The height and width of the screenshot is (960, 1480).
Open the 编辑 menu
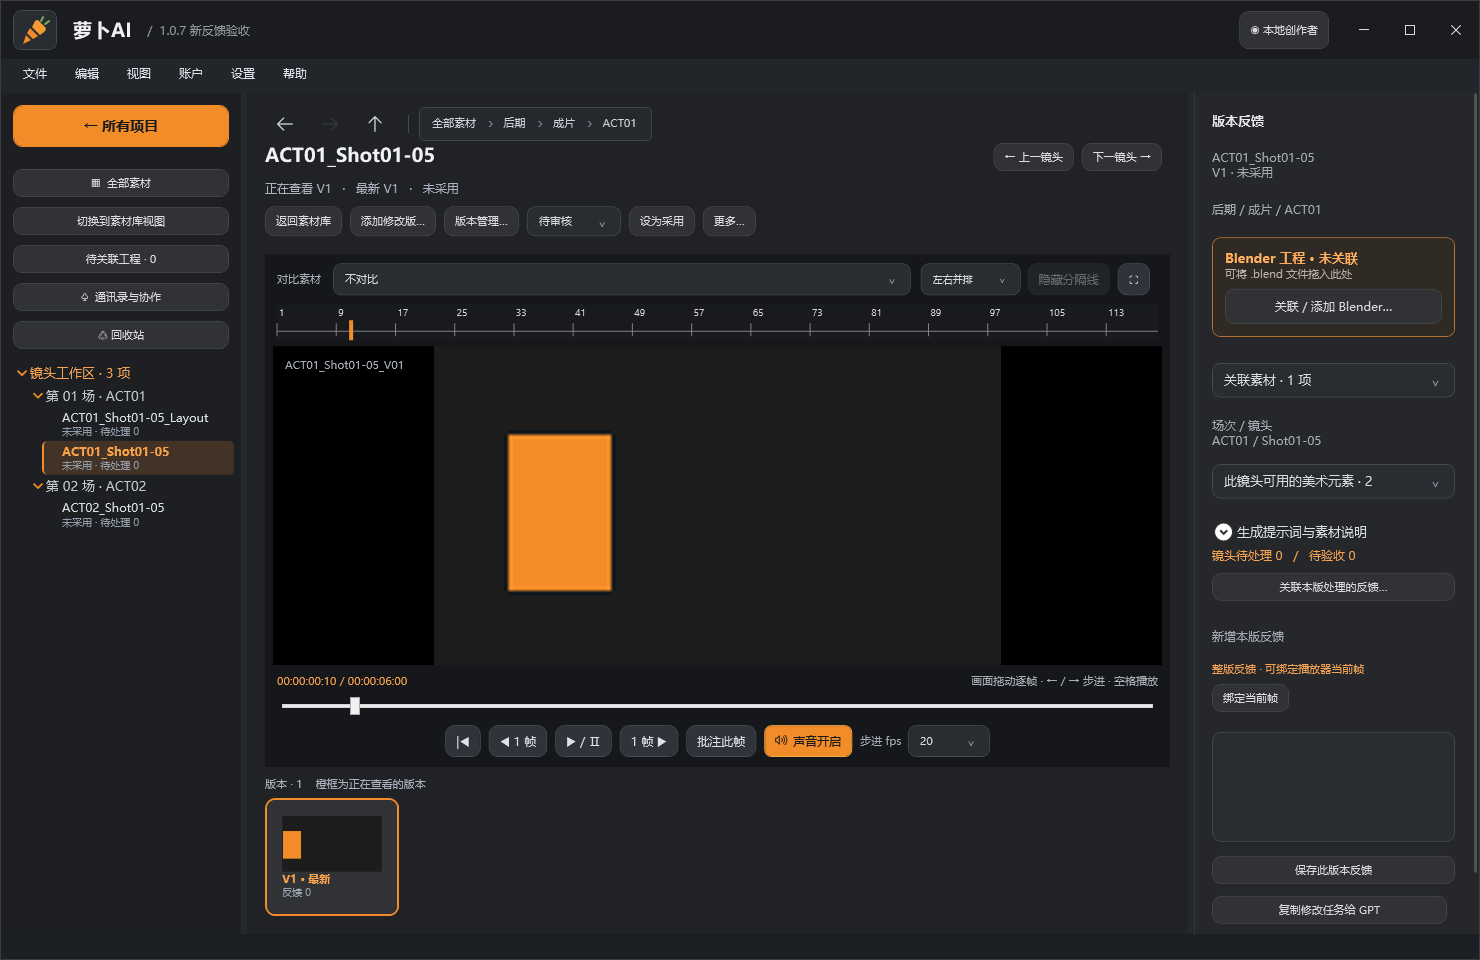[x=87, y=74]
